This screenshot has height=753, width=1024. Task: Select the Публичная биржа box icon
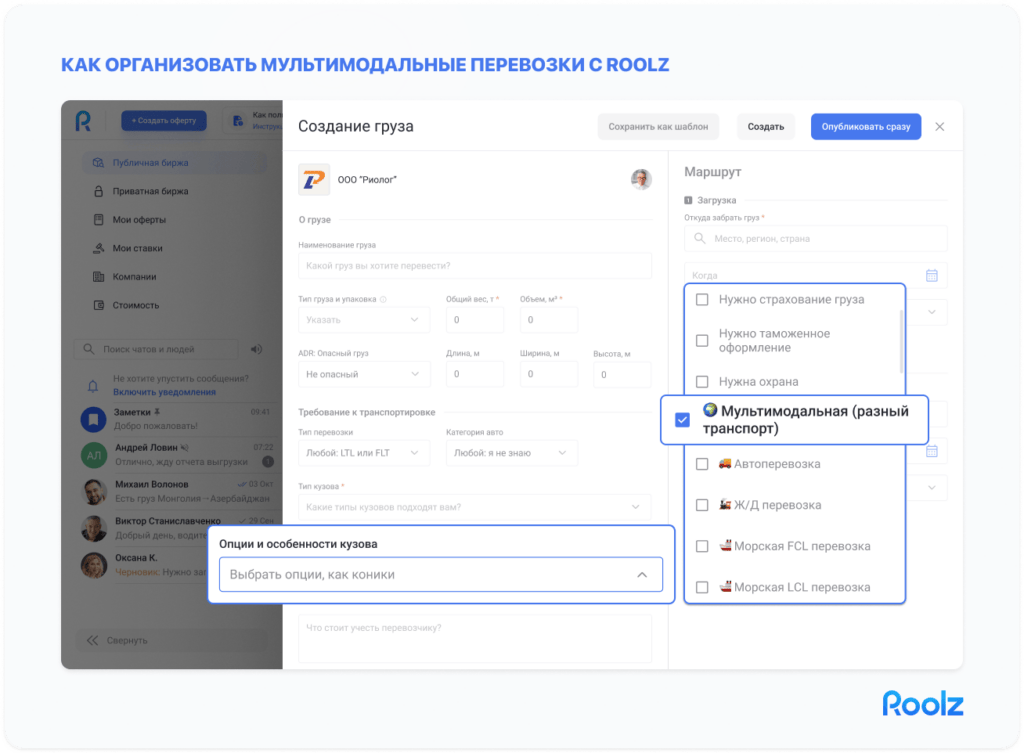[x=97, y=162]
